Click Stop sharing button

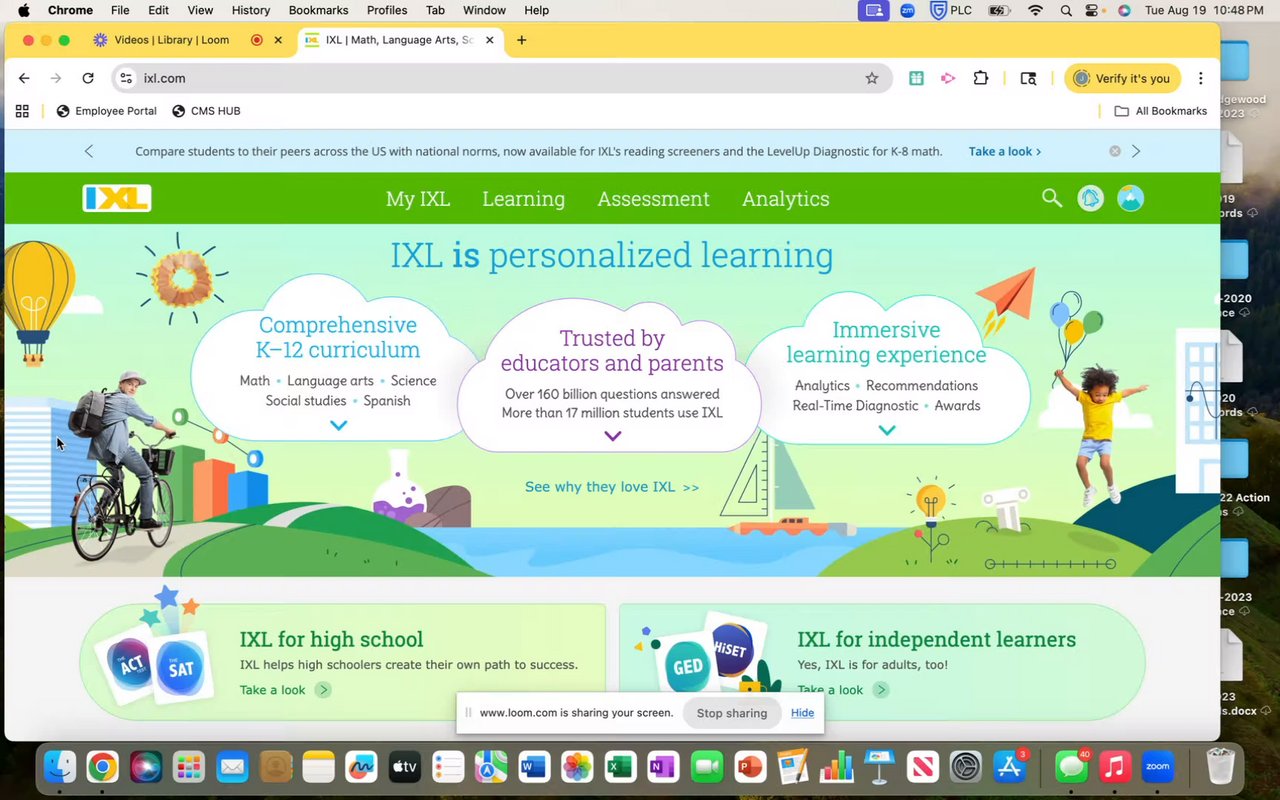(x=732, y=713)
